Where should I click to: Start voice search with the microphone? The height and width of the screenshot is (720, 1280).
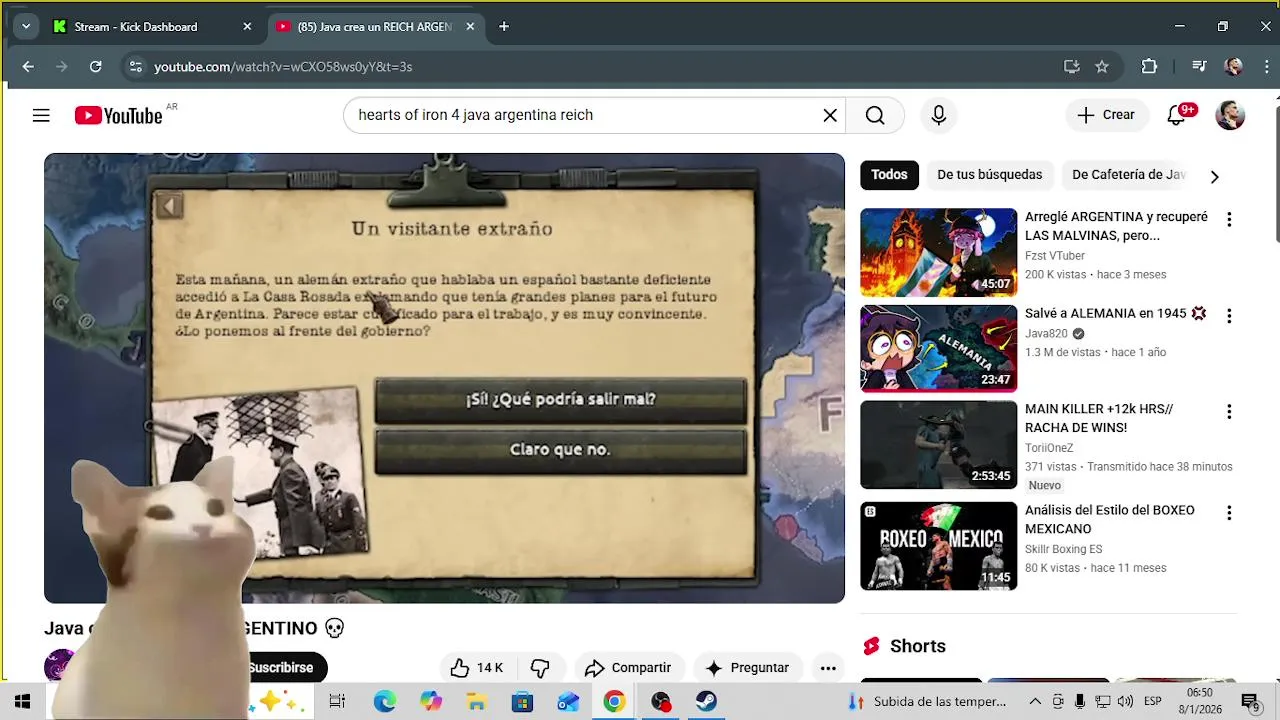point(938,115)
